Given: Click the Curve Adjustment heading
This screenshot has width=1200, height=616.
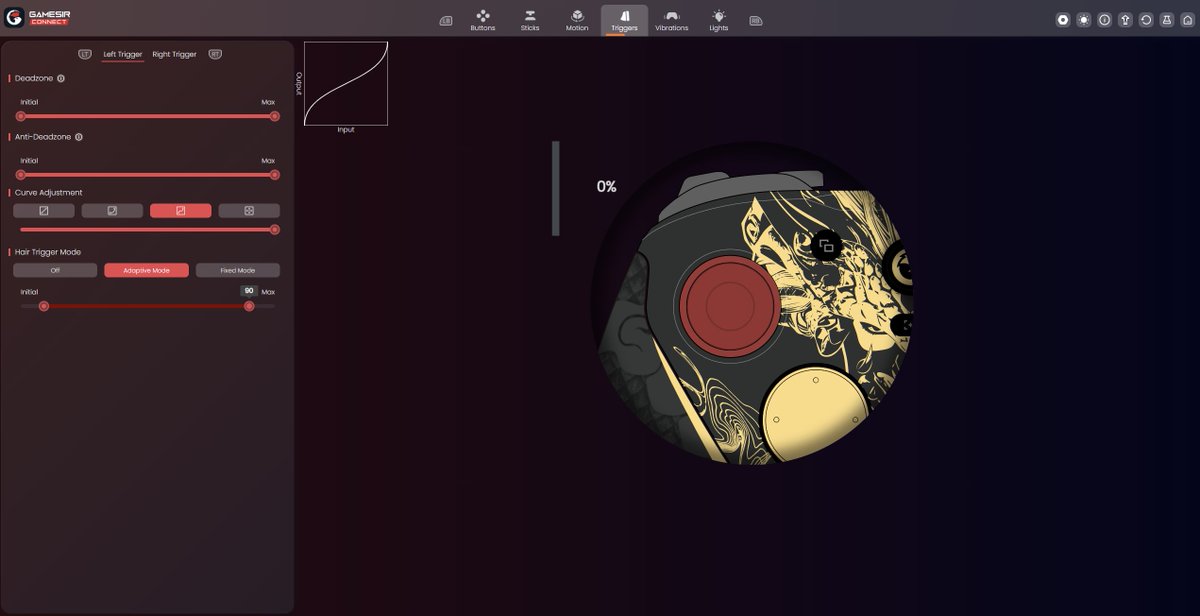Looking at the screenshot, I should pos(49,192).
